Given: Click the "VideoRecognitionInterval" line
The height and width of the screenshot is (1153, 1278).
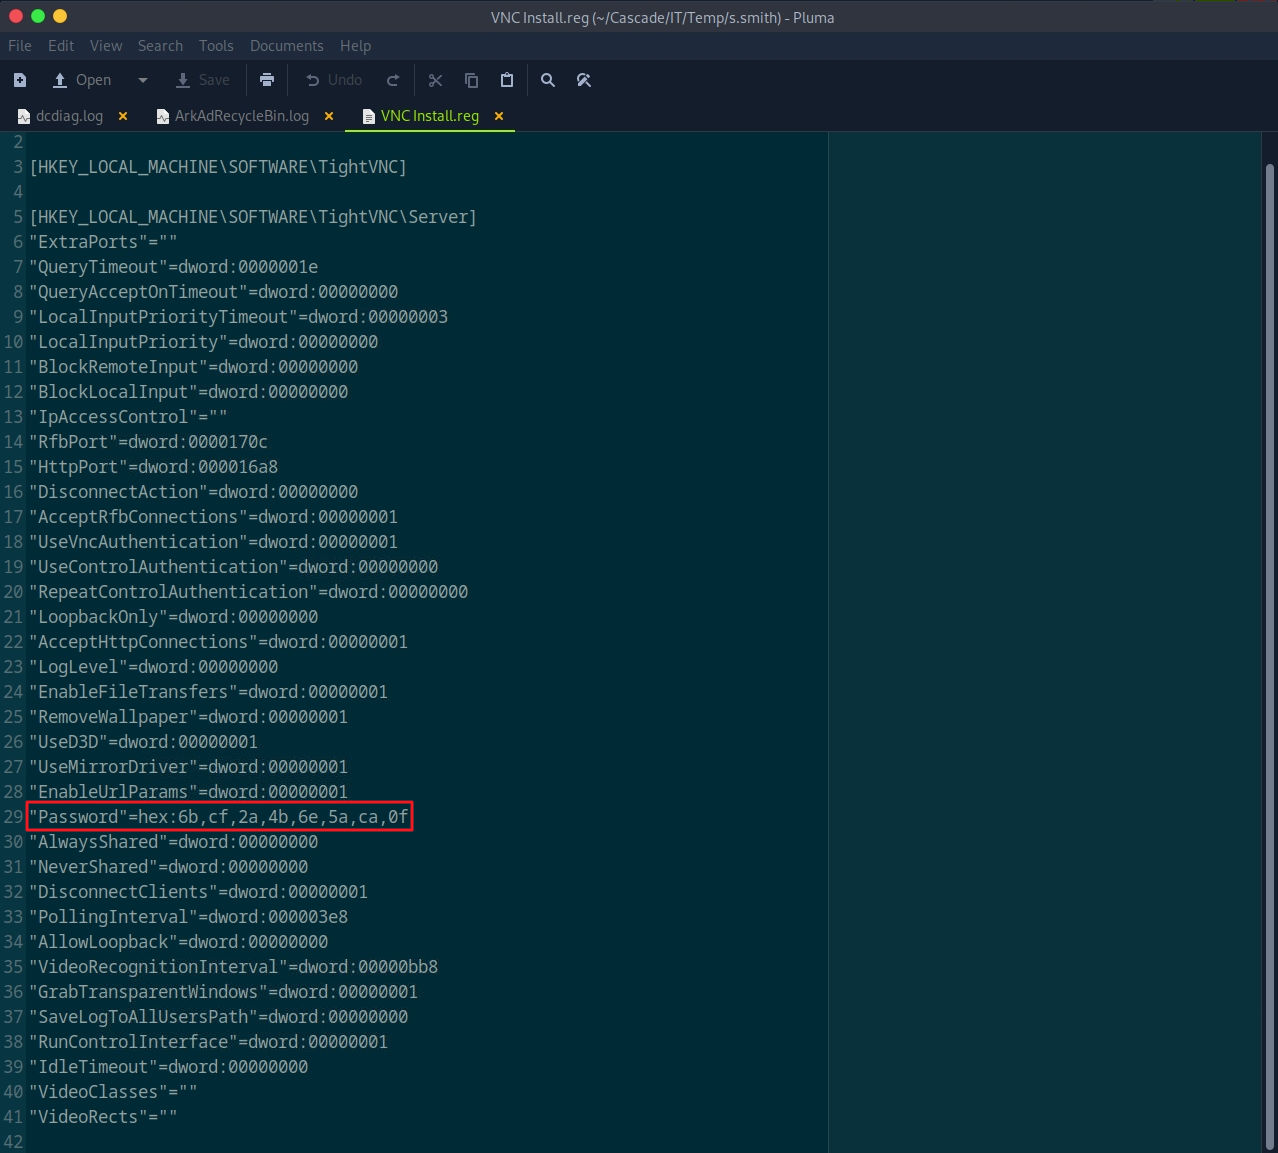Looking at the screenshot, I should coord(233,967).
